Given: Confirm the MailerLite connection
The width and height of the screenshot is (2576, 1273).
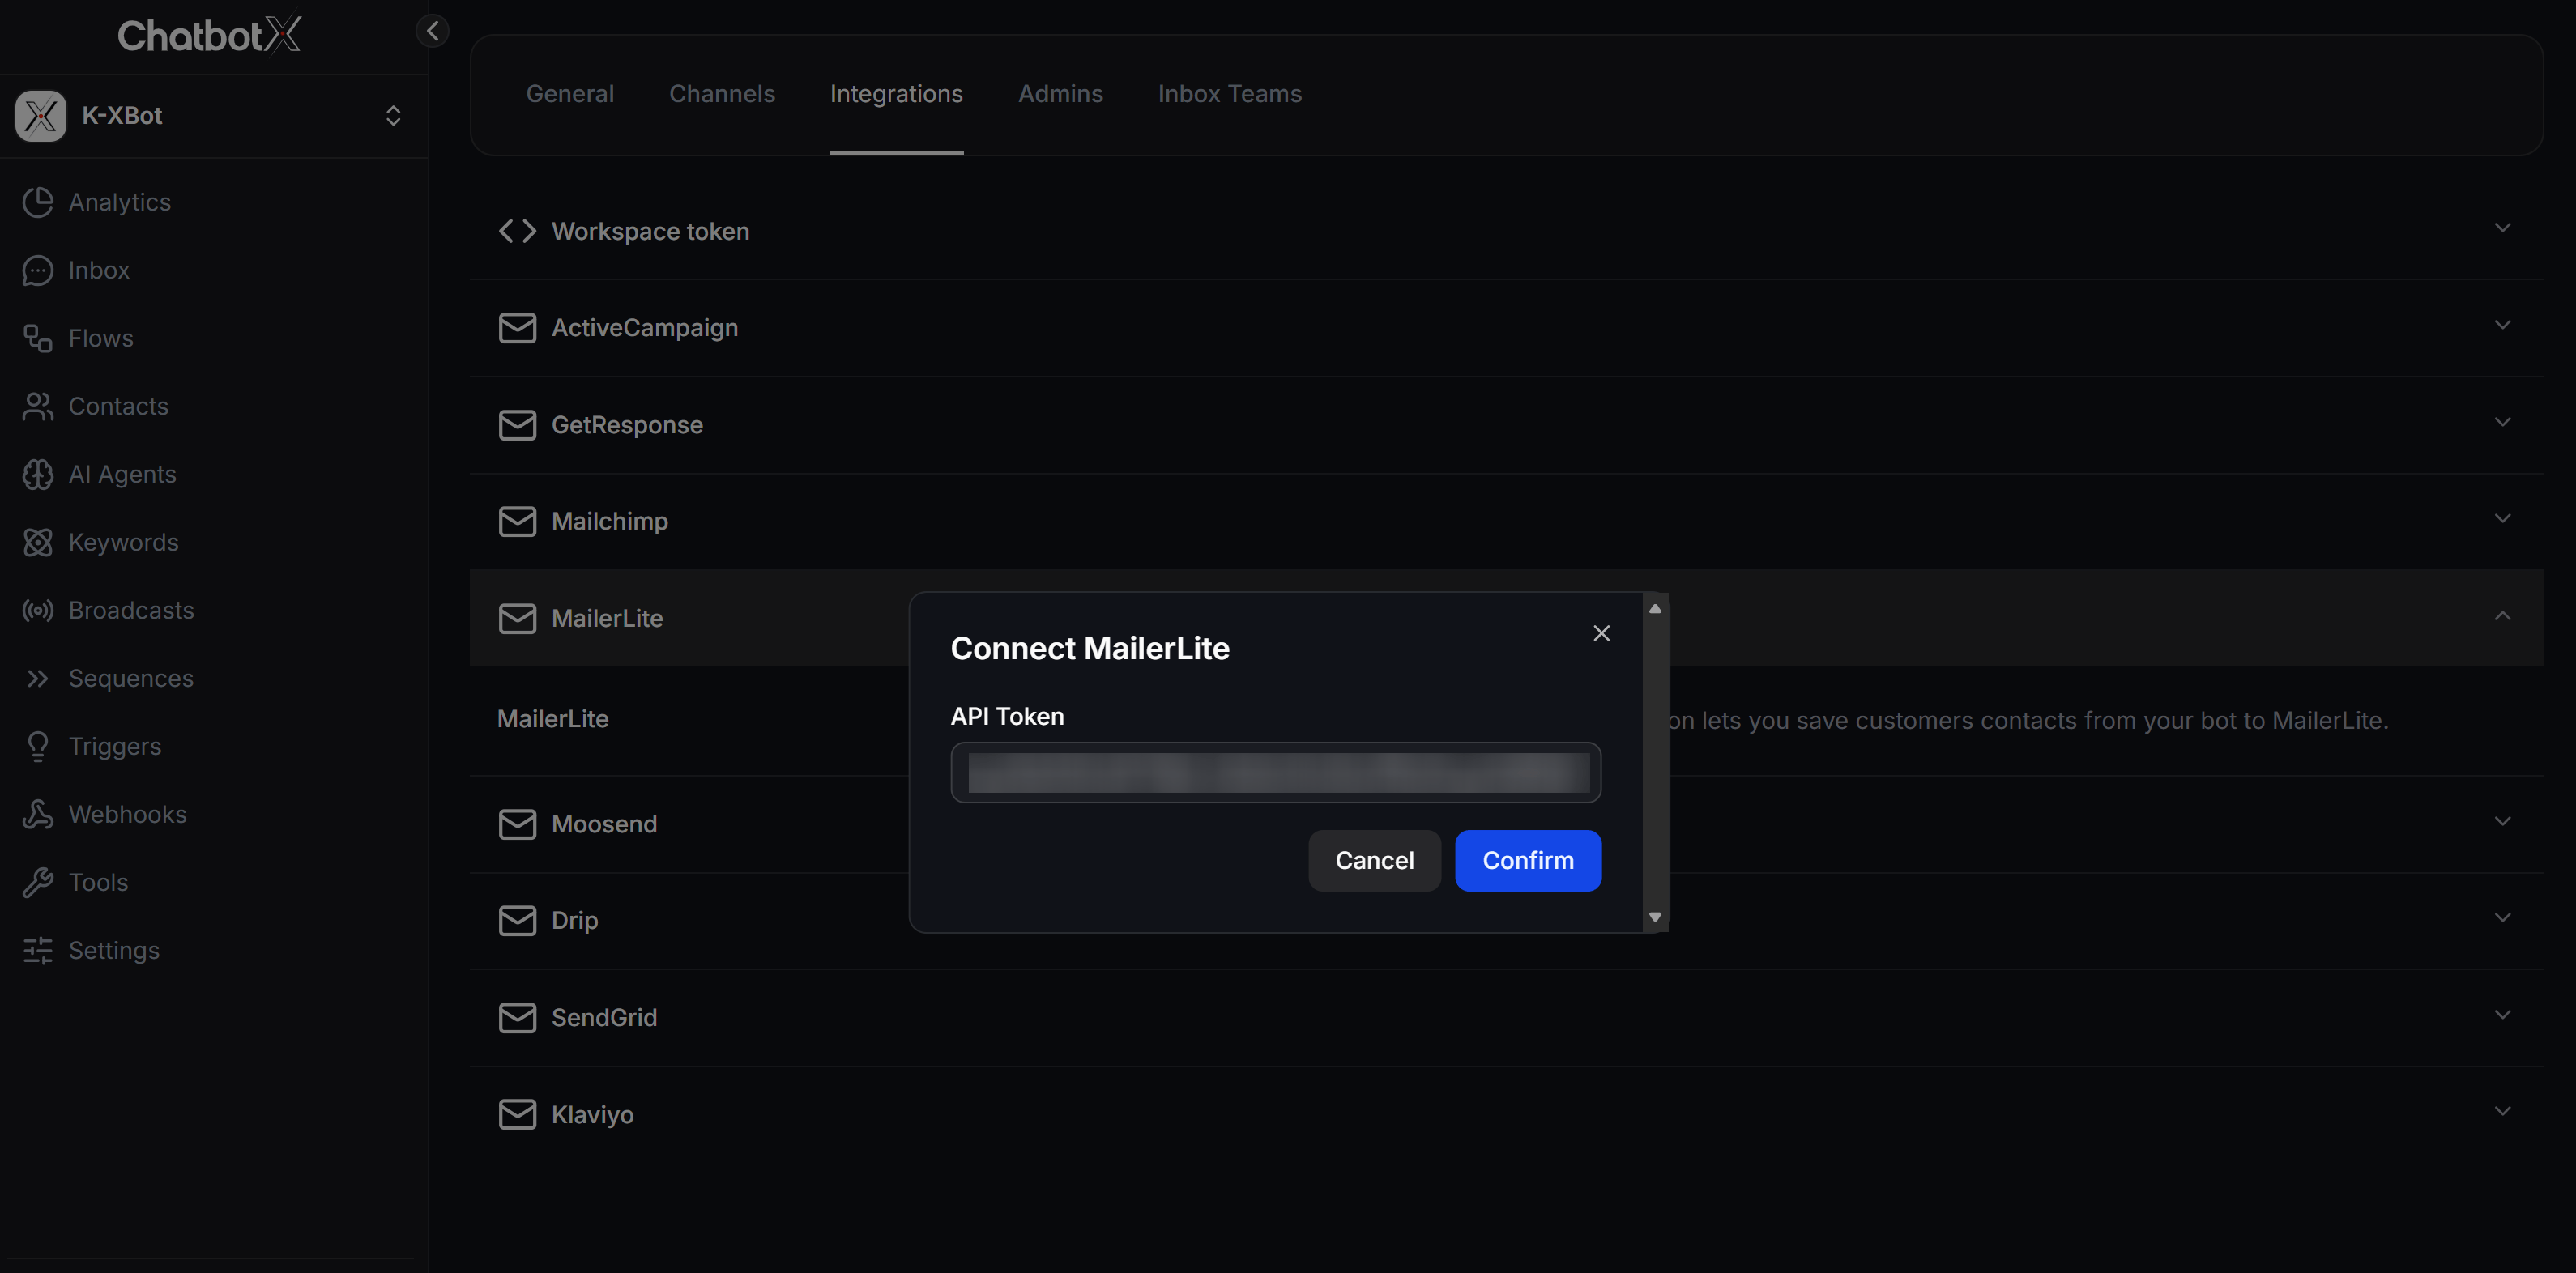Looking at the screenshot, I should click(x=1528, y=860).
